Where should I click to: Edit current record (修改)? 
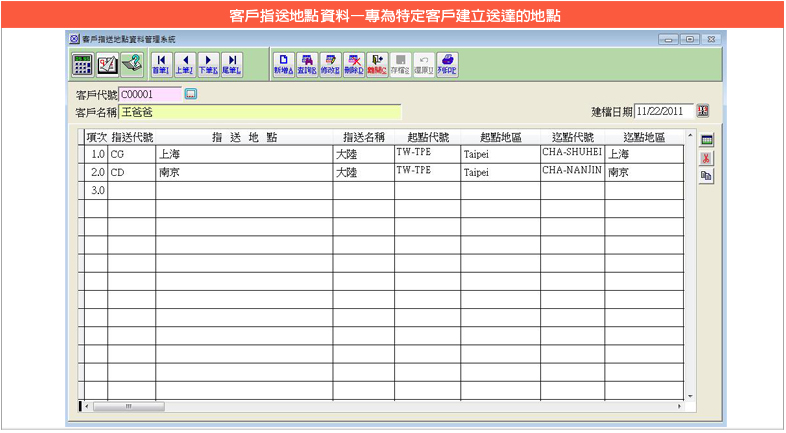[330, 65]
